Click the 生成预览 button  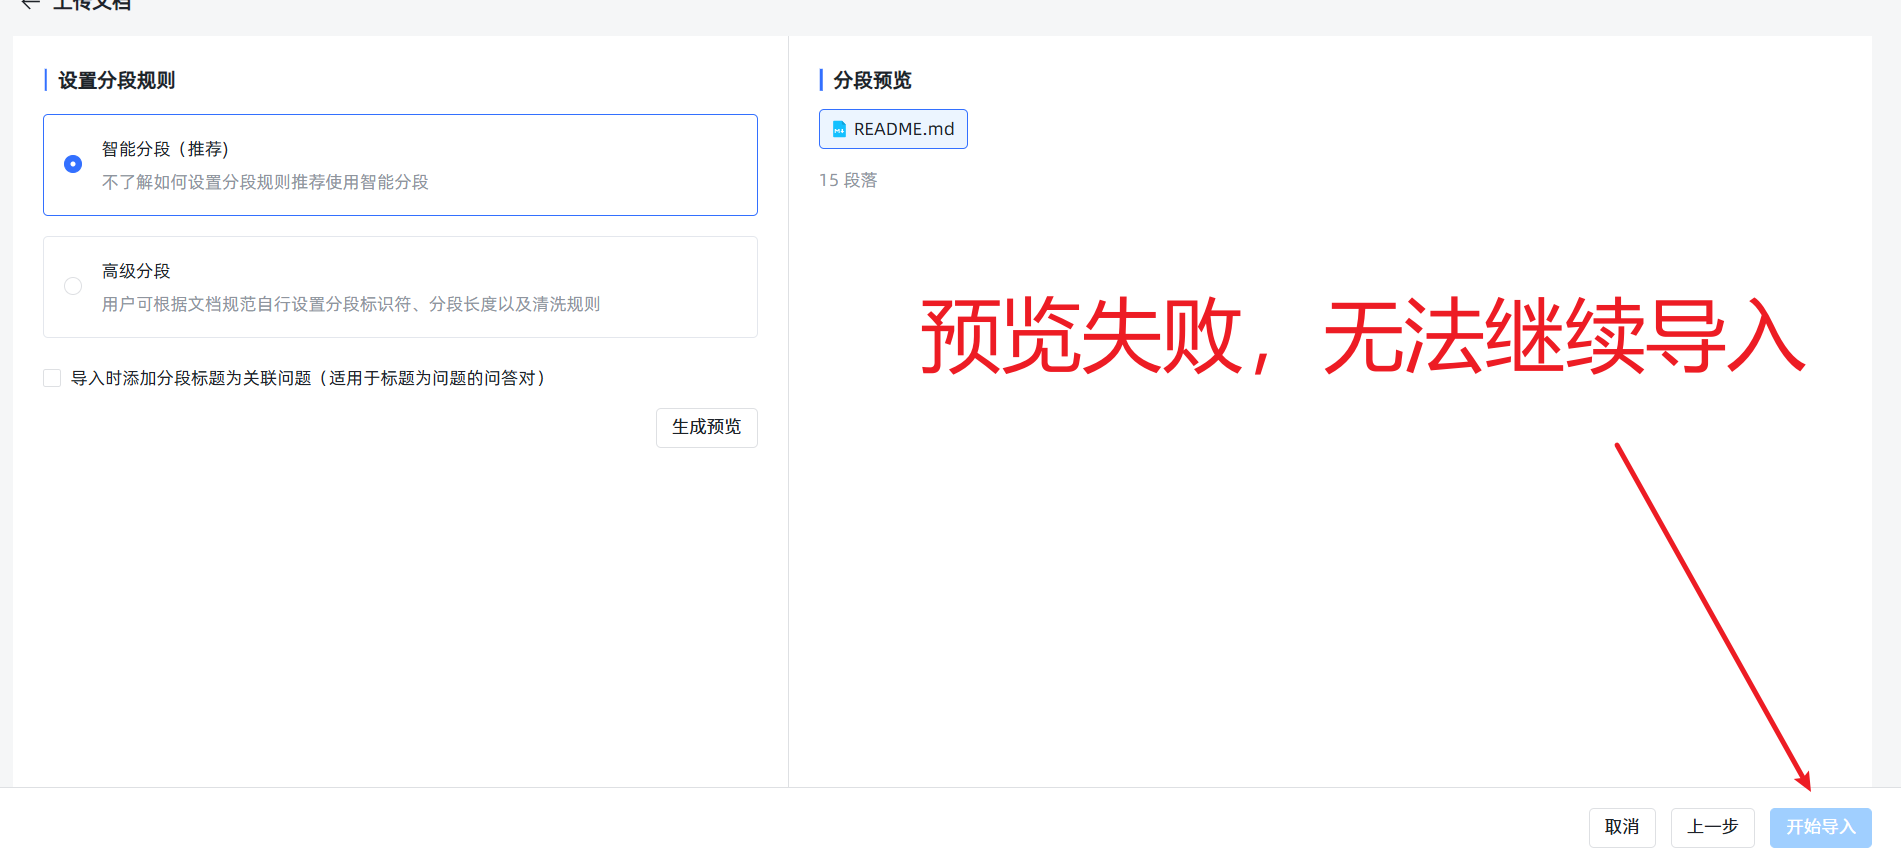pyautogui.click(x=707, y=427)
